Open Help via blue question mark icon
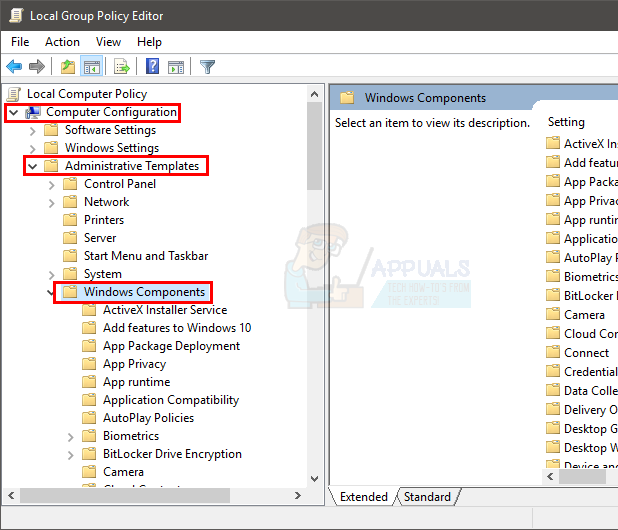618x530 pixels. [x=153, y=66]
